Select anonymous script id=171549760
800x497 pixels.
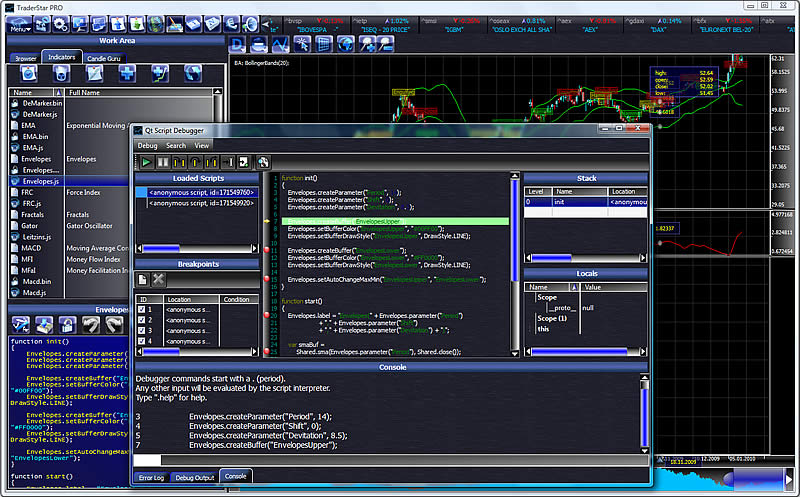[201, 192]
